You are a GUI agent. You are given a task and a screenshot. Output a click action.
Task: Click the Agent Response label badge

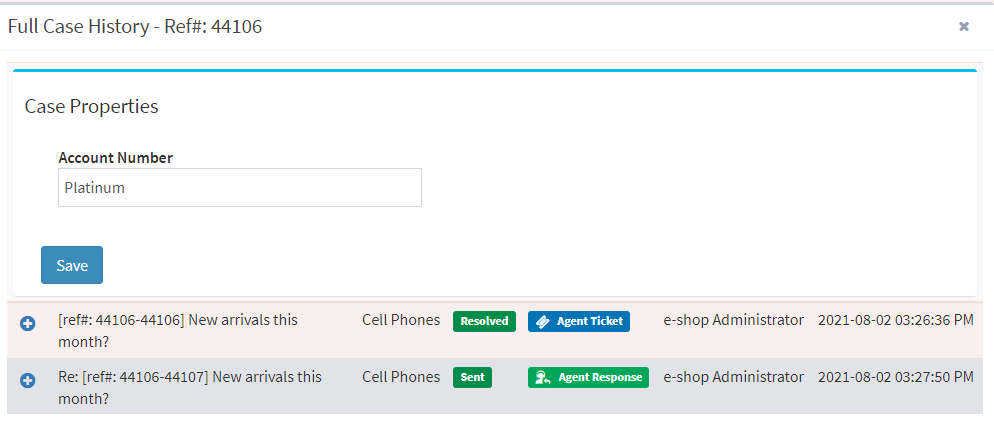[588, 377]
